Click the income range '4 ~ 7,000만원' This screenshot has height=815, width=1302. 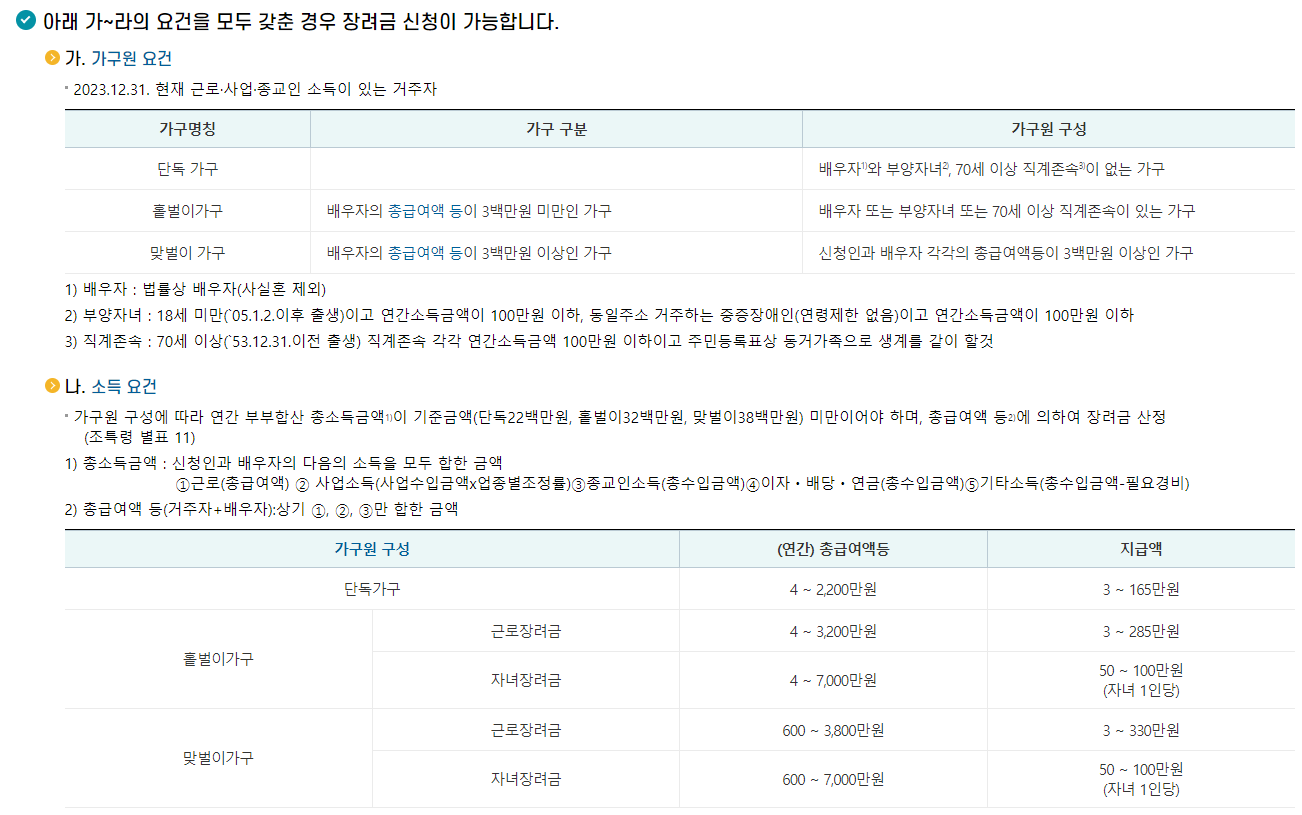coord(833,680)
